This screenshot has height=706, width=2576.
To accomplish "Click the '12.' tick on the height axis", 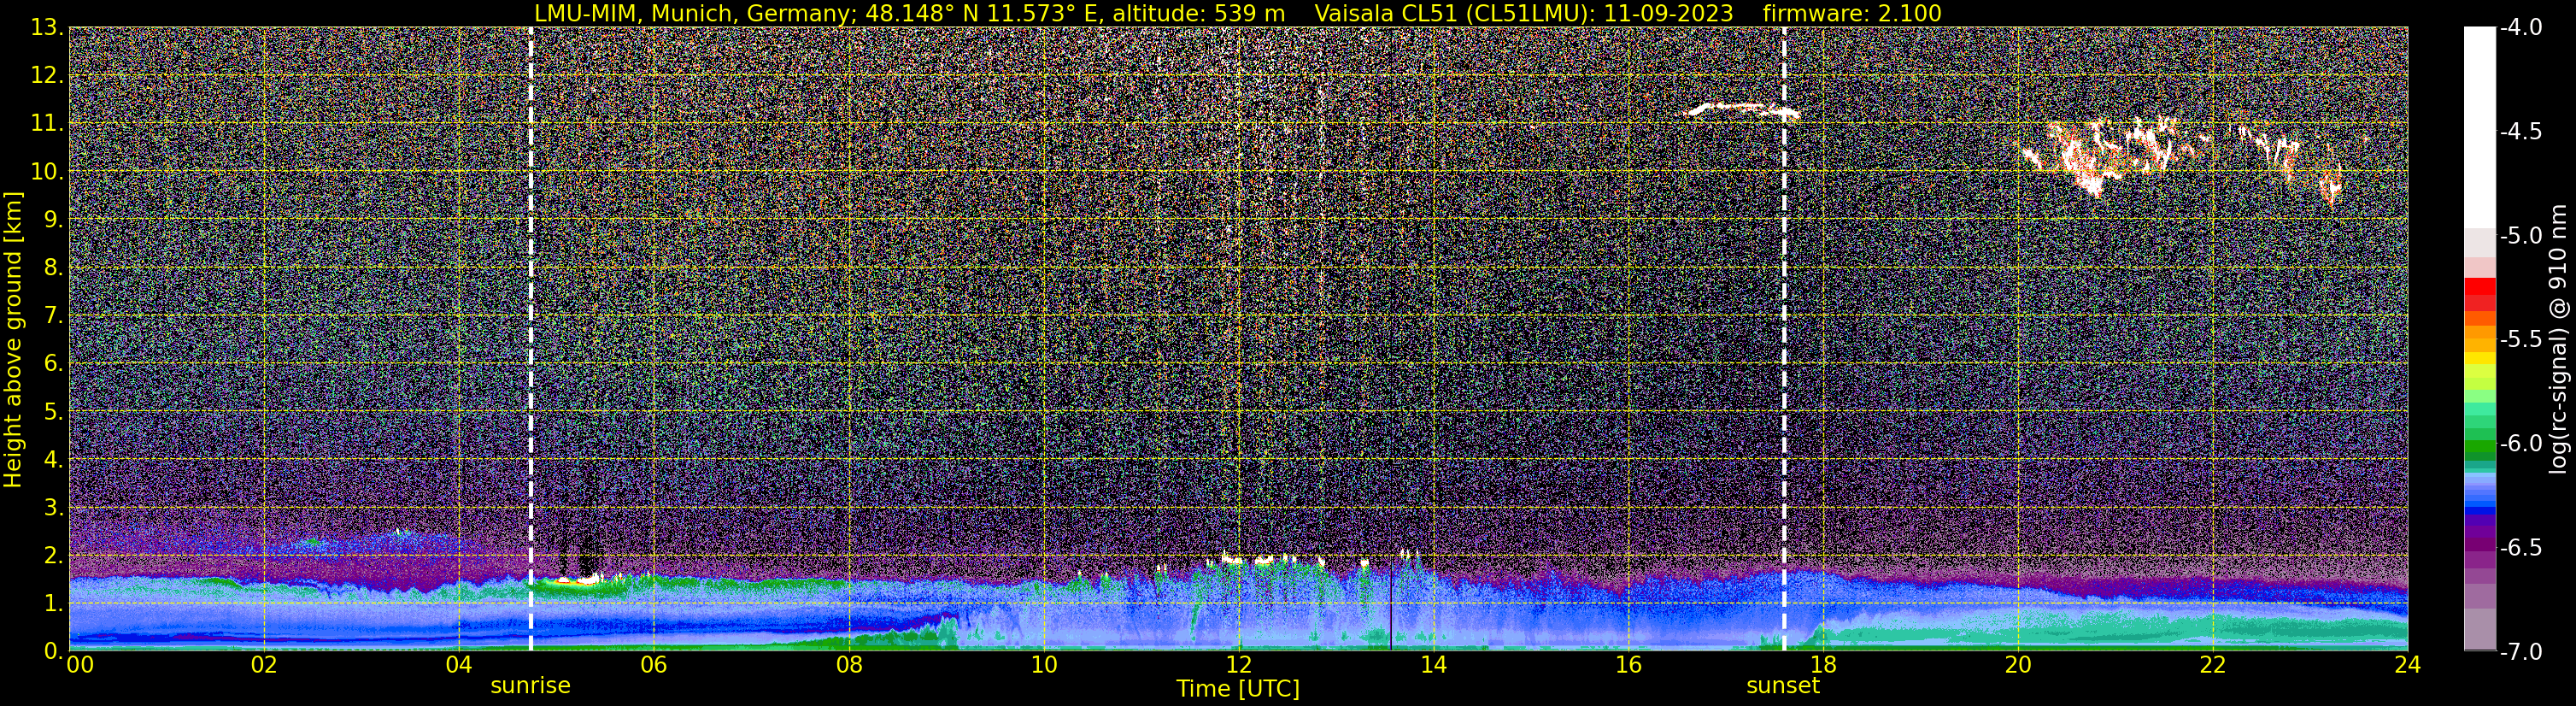I will pyautogui.click(x=47, y=76).
